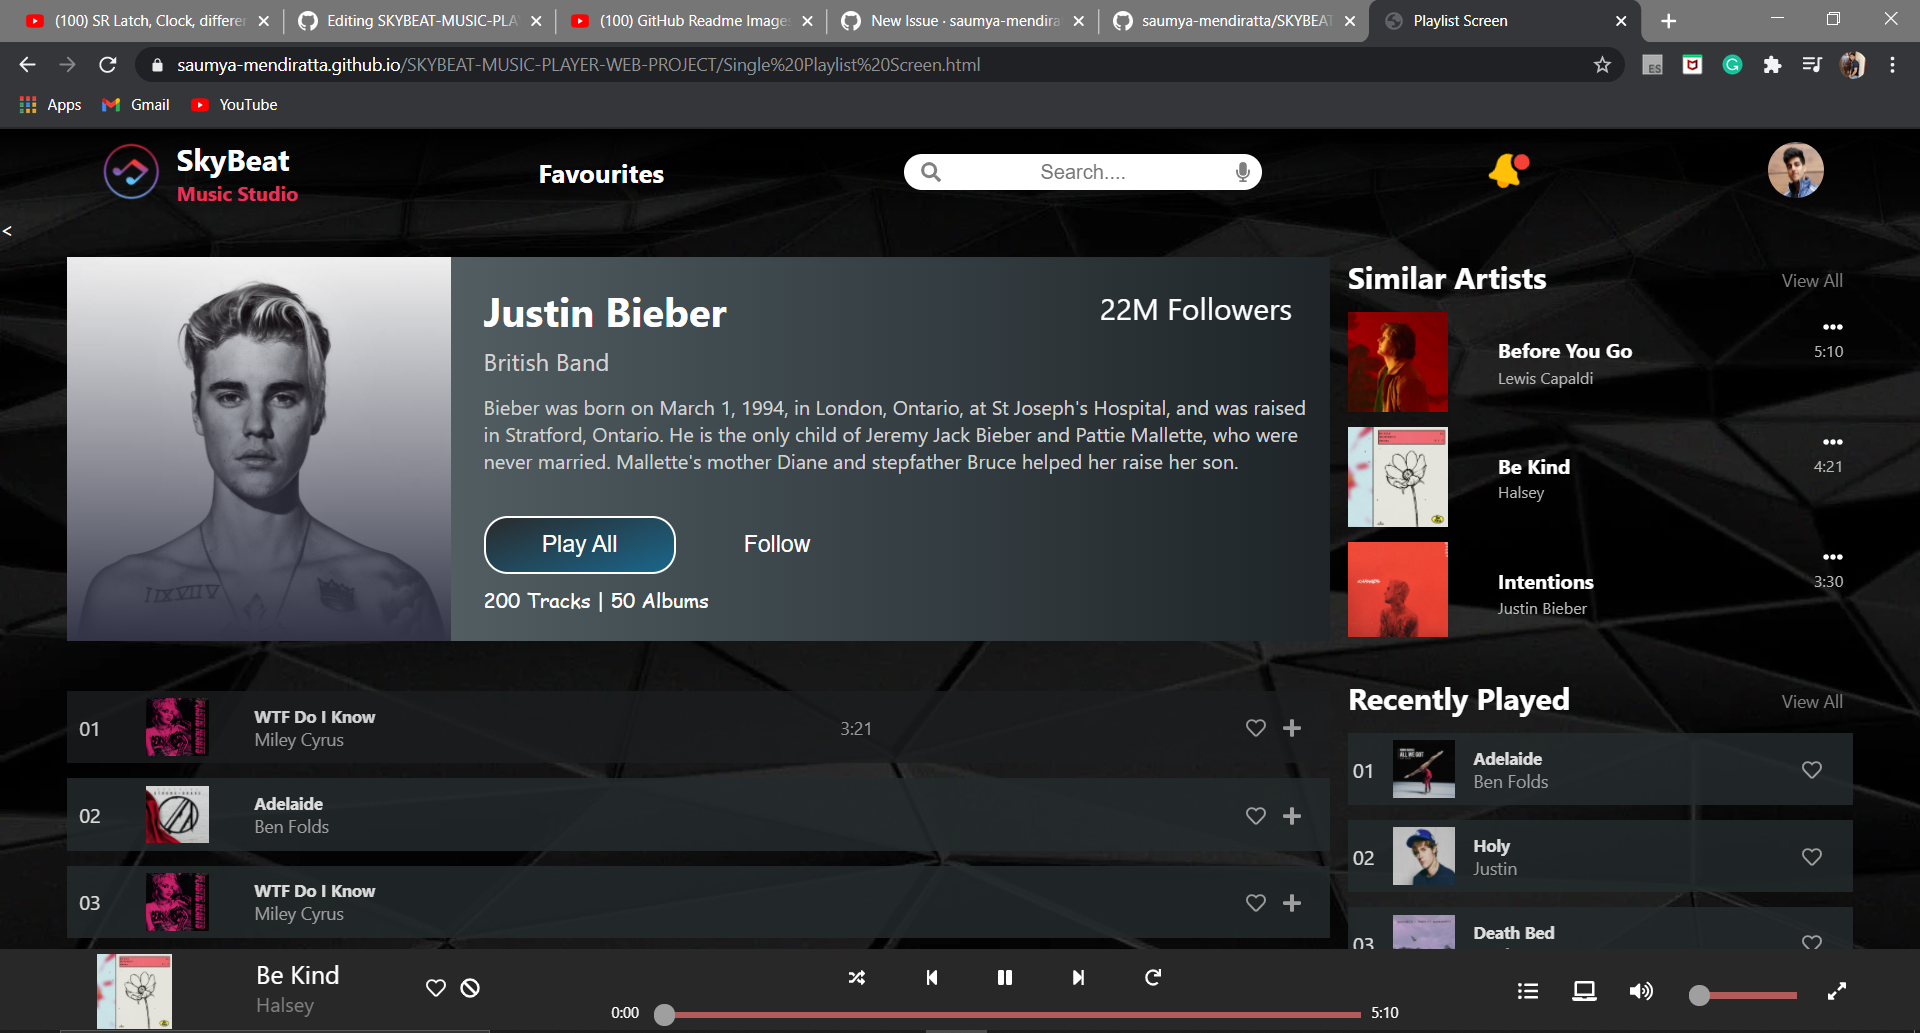The height and width of the screenshot is (1033, 1920).
Task: Open the browser extensions puzzle icon
Action: tap(1772, 65)
